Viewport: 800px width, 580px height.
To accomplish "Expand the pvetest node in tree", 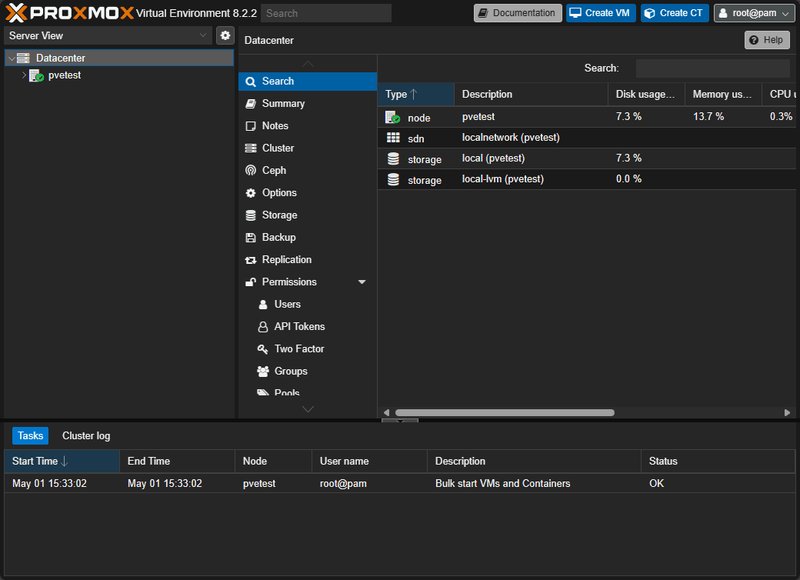I will (23, 75).
